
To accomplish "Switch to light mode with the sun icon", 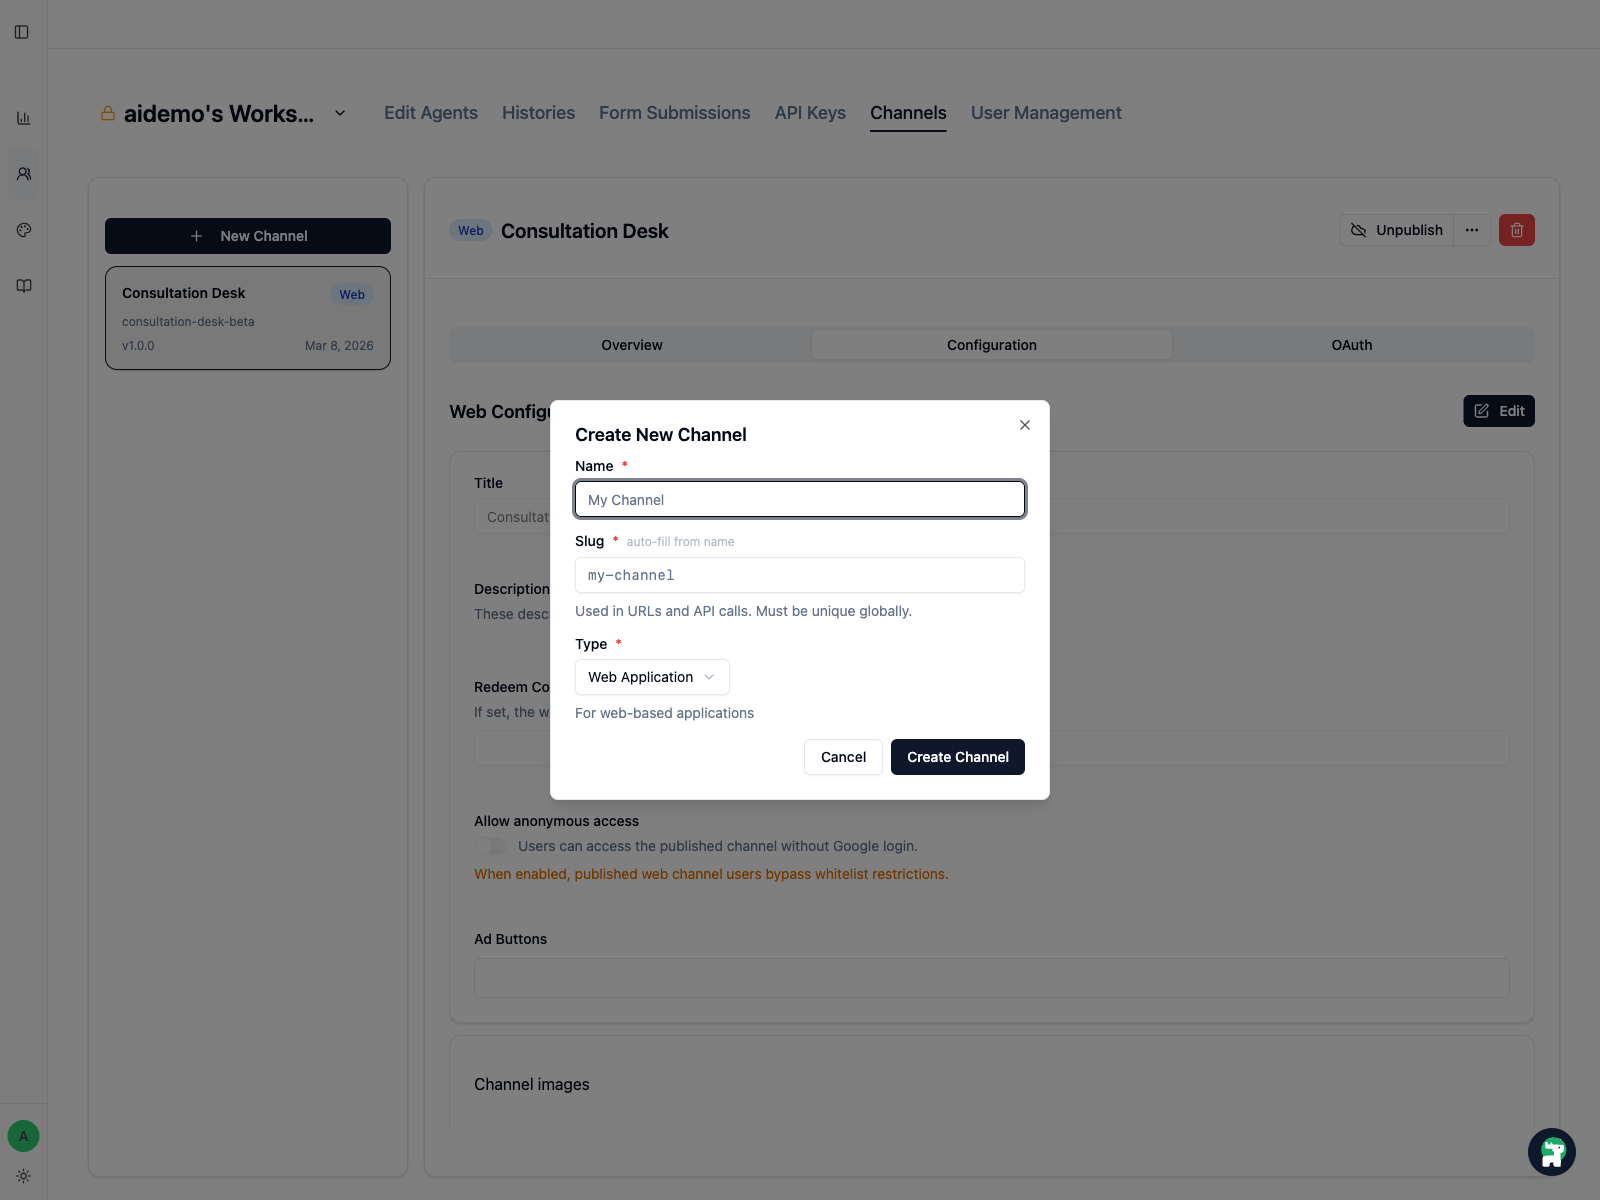I will [x=23, y=1176].
